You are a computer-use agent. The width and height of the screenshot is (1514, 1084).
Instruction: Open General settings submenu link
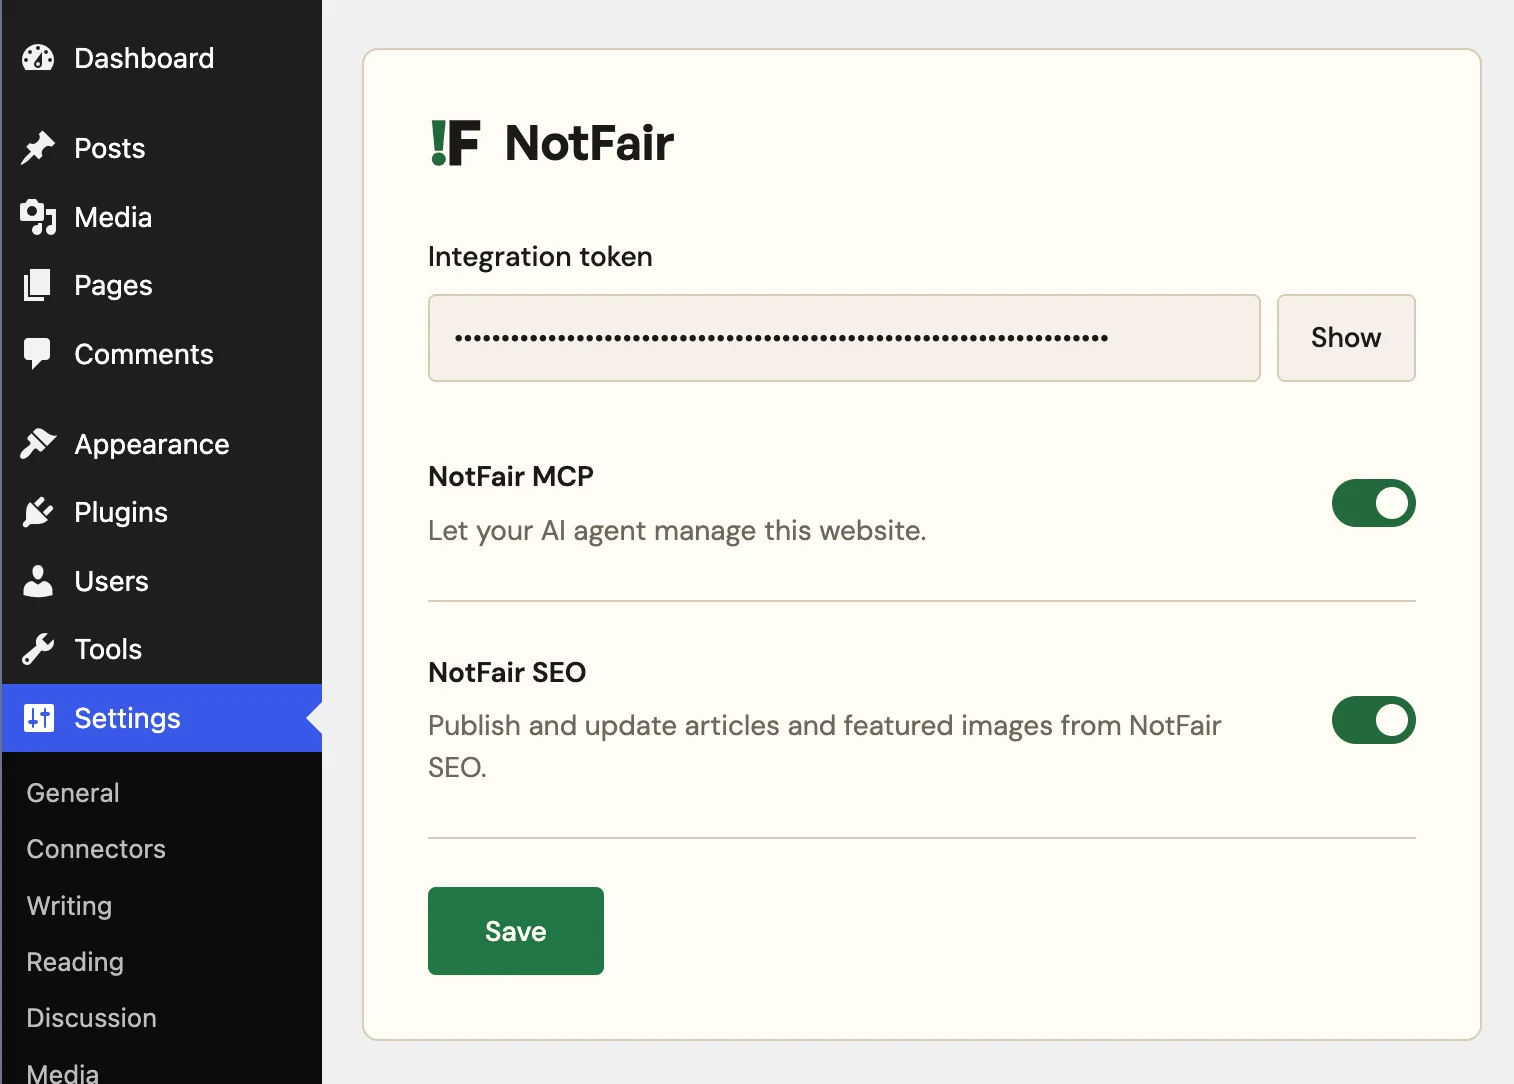tap(73, 793)
